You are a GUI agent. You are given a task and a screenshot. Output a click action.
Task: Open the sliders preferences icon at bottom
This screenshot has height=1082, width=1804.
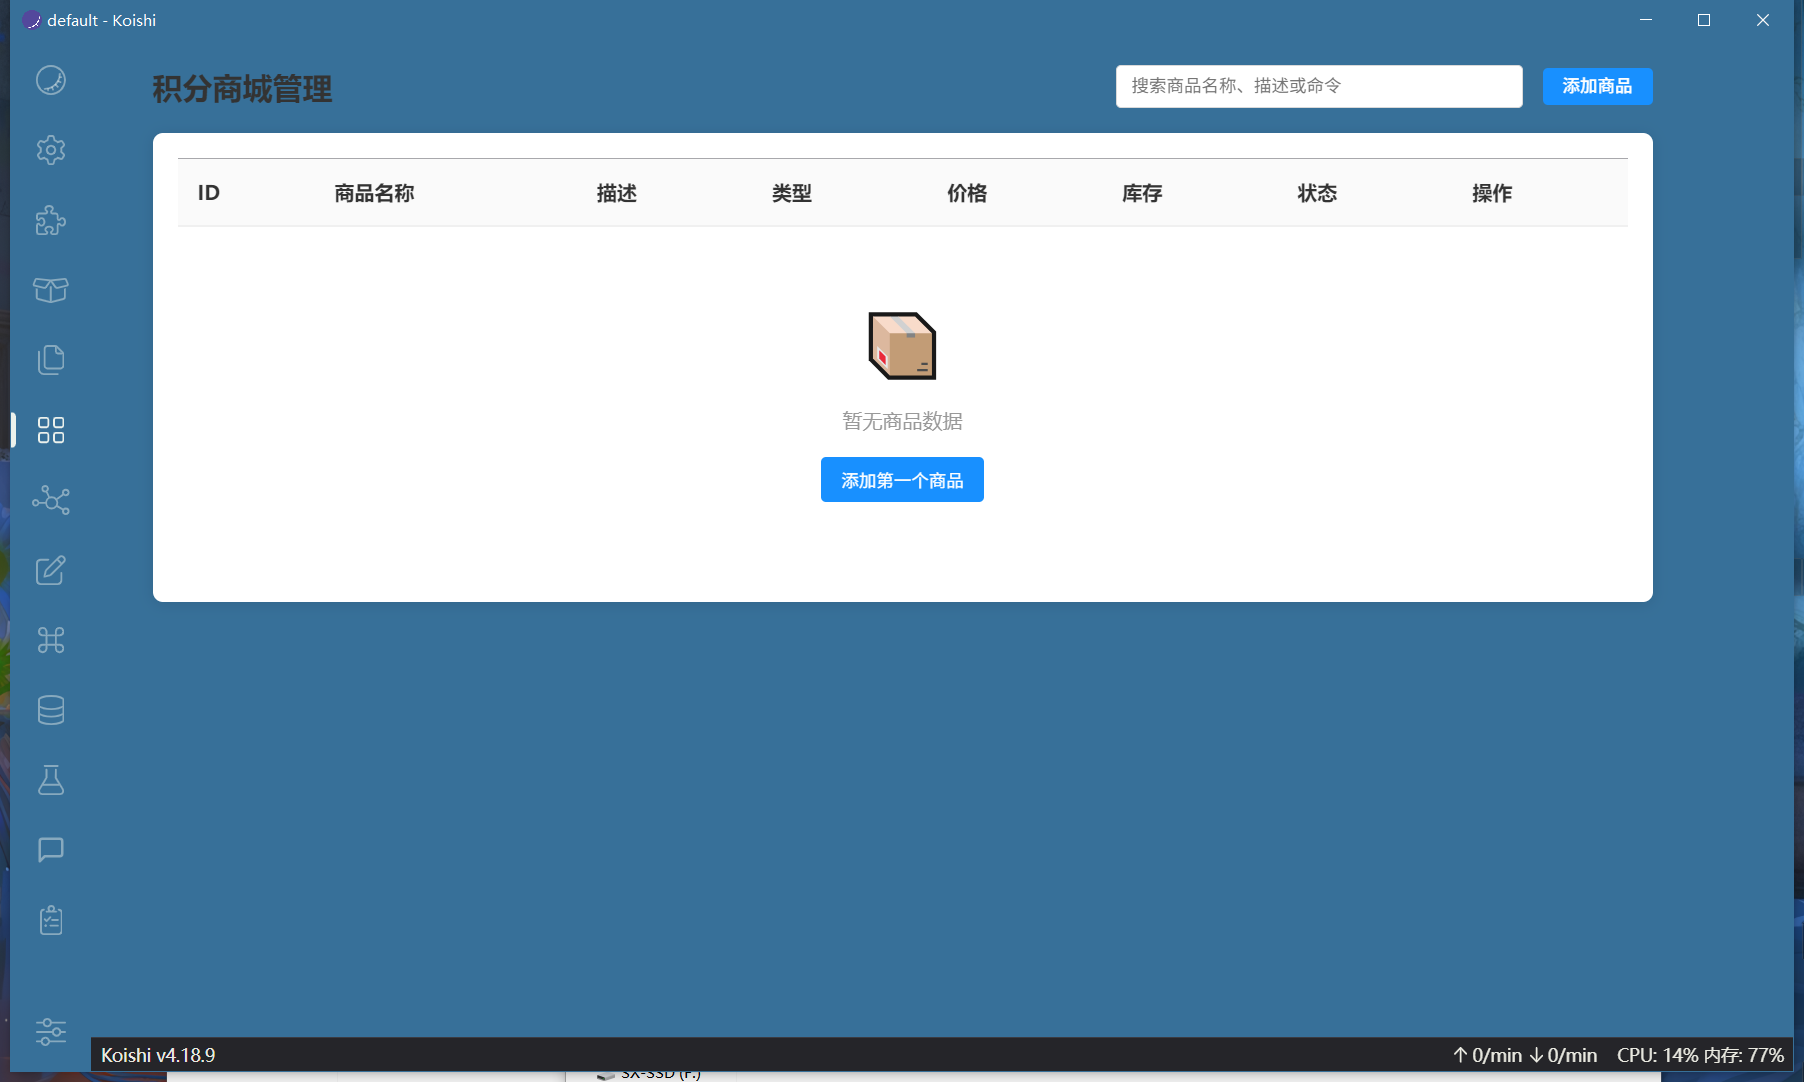pyautogui.click(x=51, y=1031)
